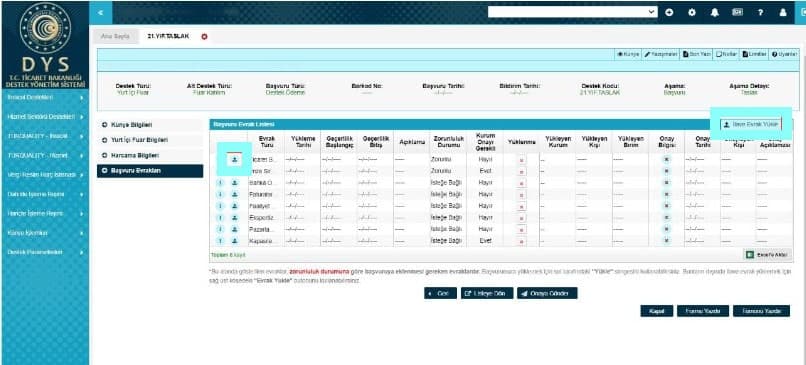The width and height of the screenshot is (806, 365).
Task: Switch to the Ana Sayfa tab
Action: click(115, 36)
